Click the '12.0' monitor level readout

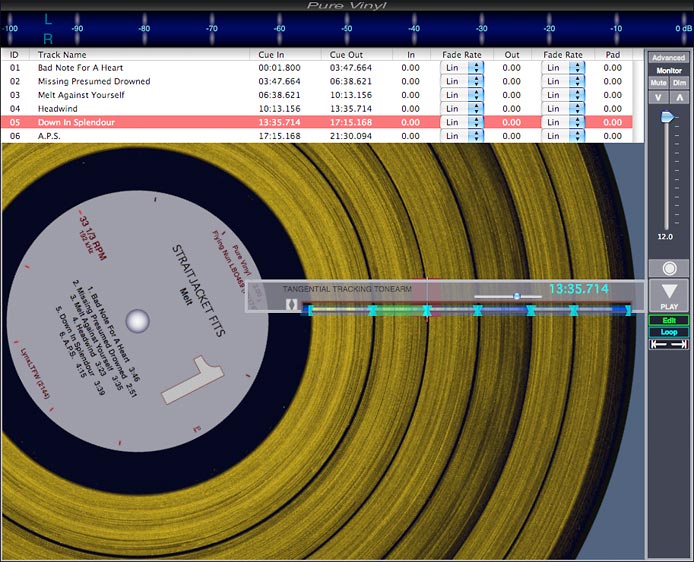(665, 237)
